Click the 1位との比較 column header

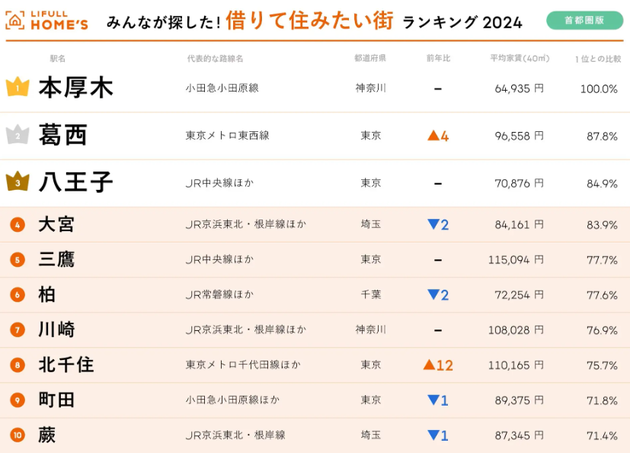[598, 59]
